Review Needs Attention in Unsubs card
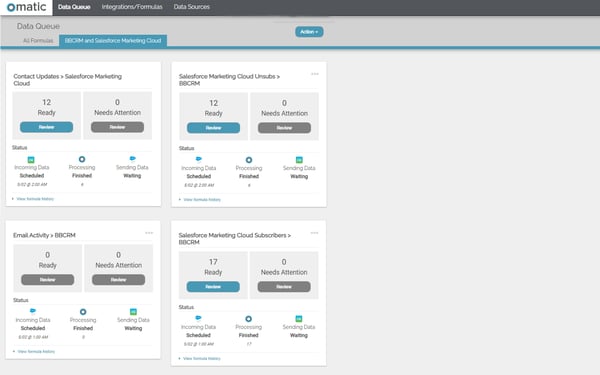 [x=284, y=128]
